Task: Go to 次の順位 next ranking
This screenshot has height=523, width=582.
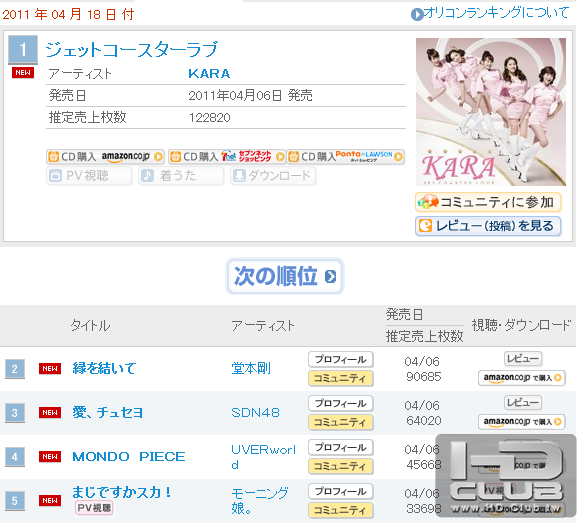Action: 285,276
